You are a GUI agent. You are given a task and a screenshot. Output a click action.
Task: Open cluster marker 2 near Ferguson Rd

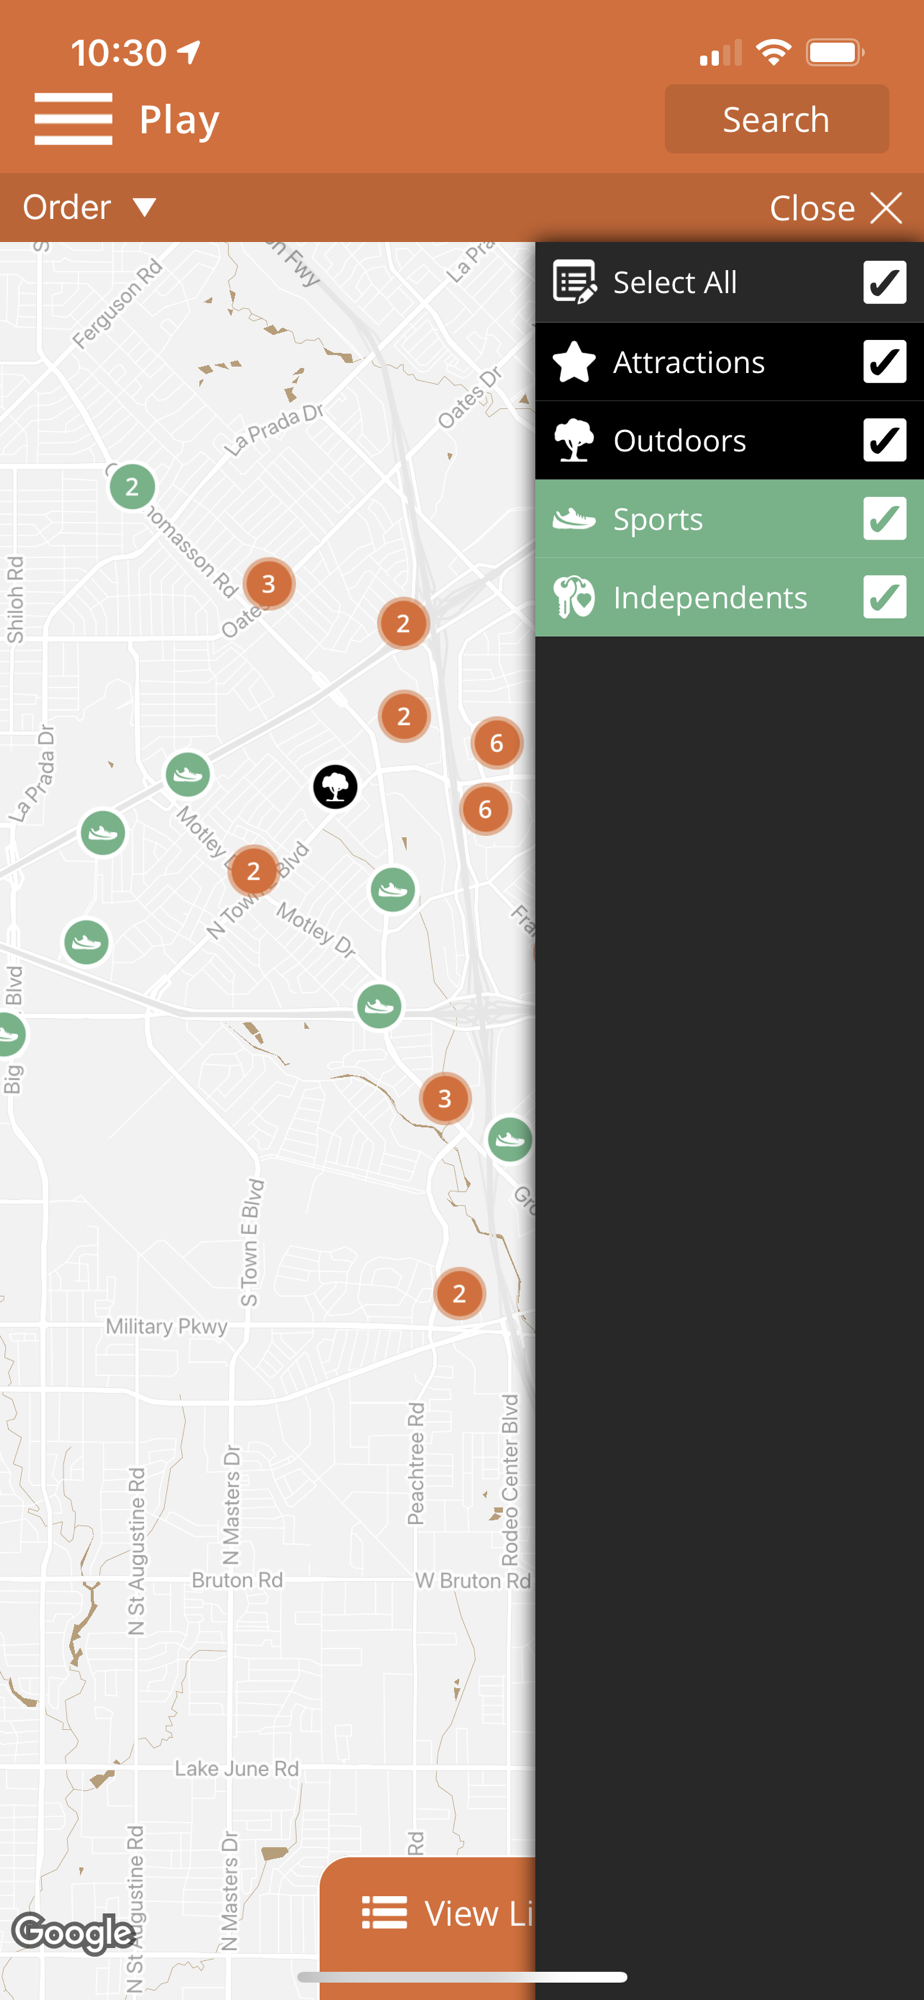132,487
